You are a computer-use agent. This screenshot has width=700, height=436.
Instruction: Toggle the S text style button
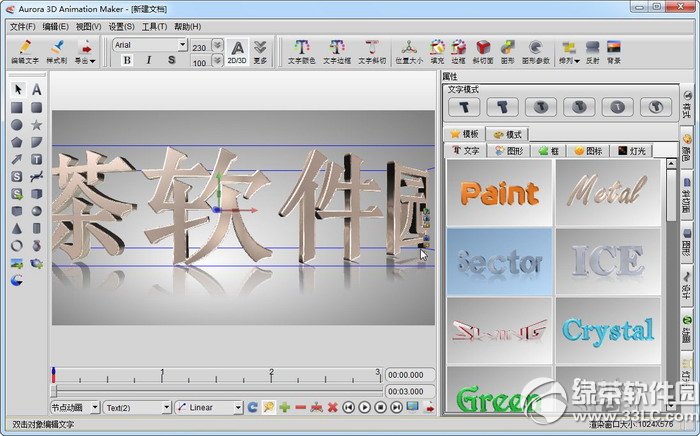(171, 60)
